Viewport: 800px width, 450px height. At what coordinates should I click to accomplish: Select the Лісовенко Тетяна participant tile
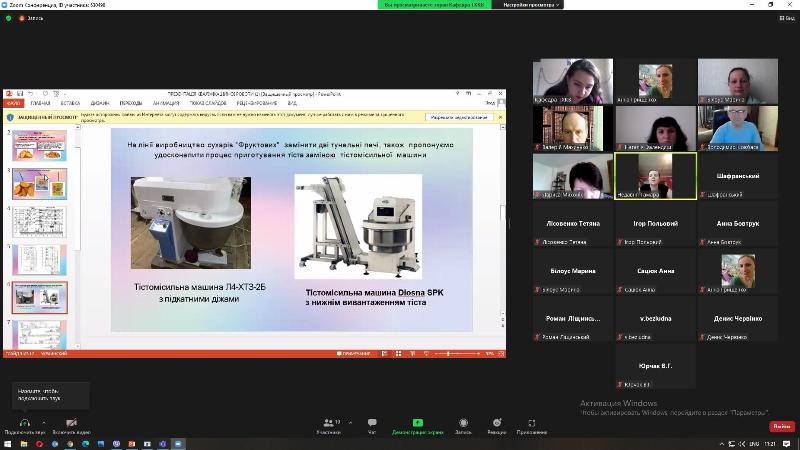pyautogui.click(x=573, y=223)
